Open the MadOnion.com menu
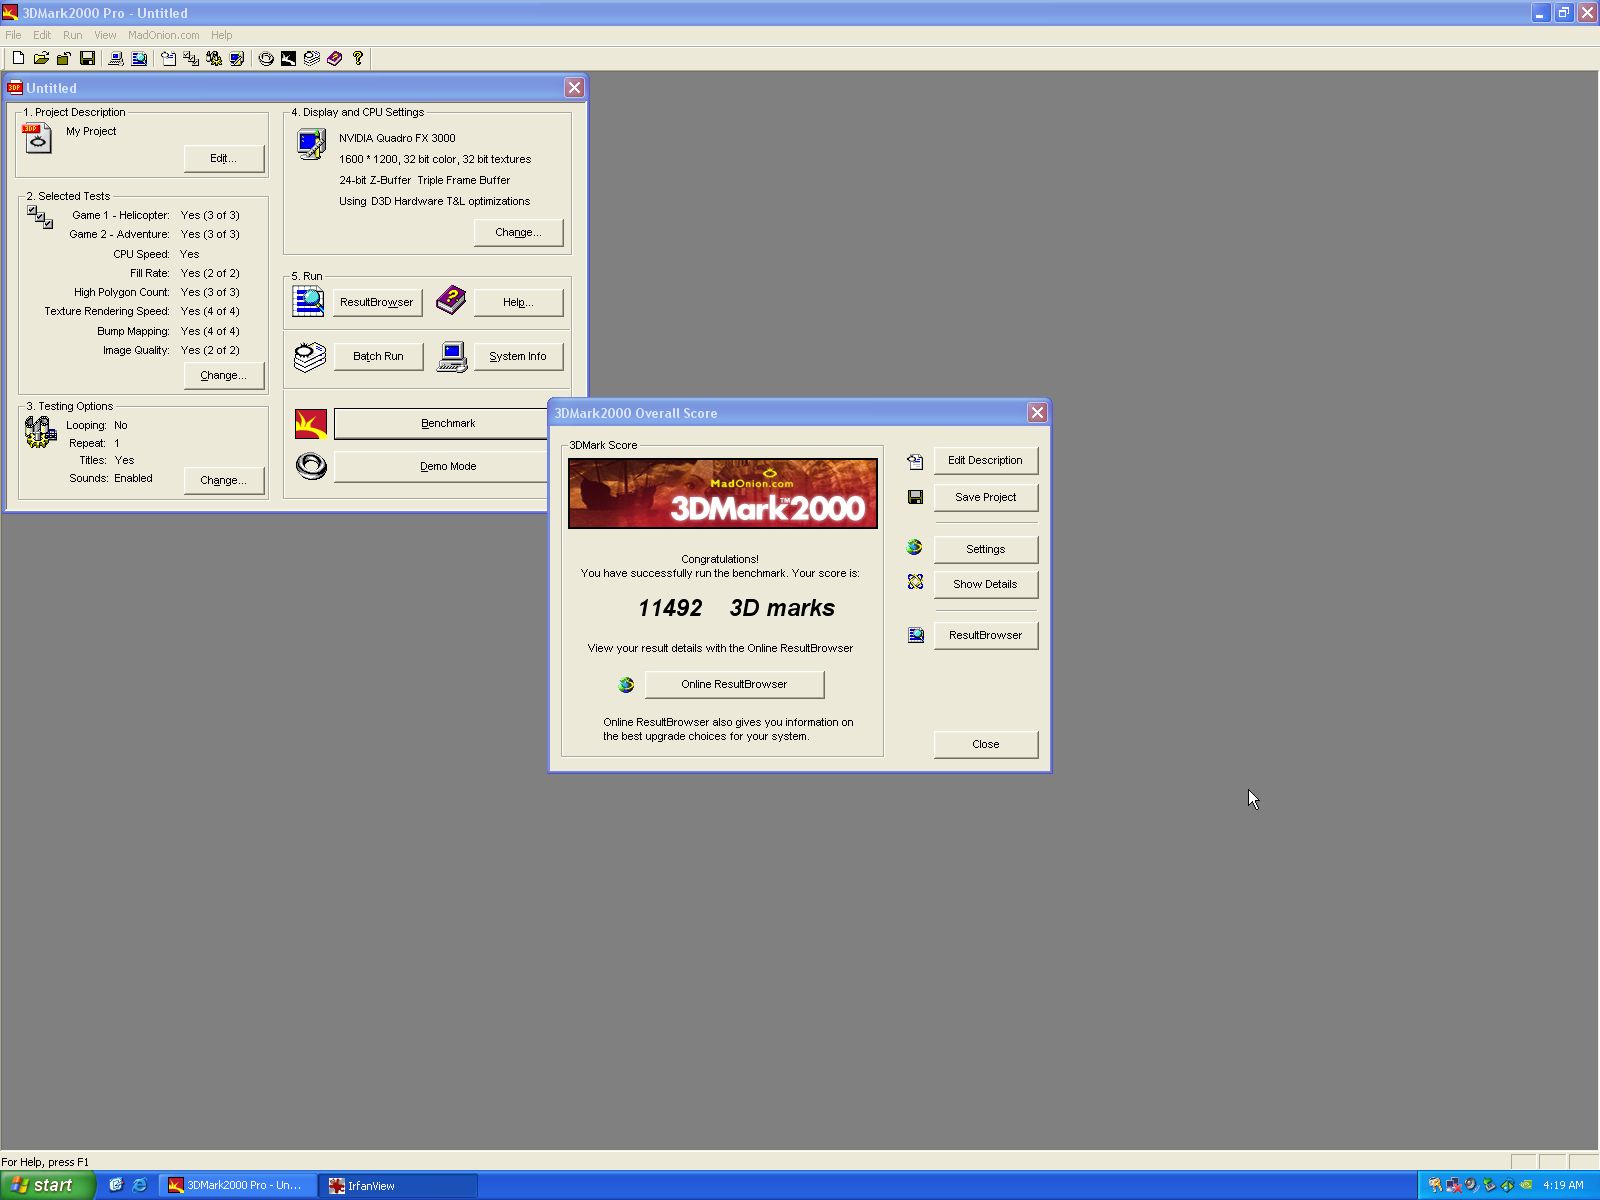The height and width of the screenshot is (1200, 1600). pos(163,35)
